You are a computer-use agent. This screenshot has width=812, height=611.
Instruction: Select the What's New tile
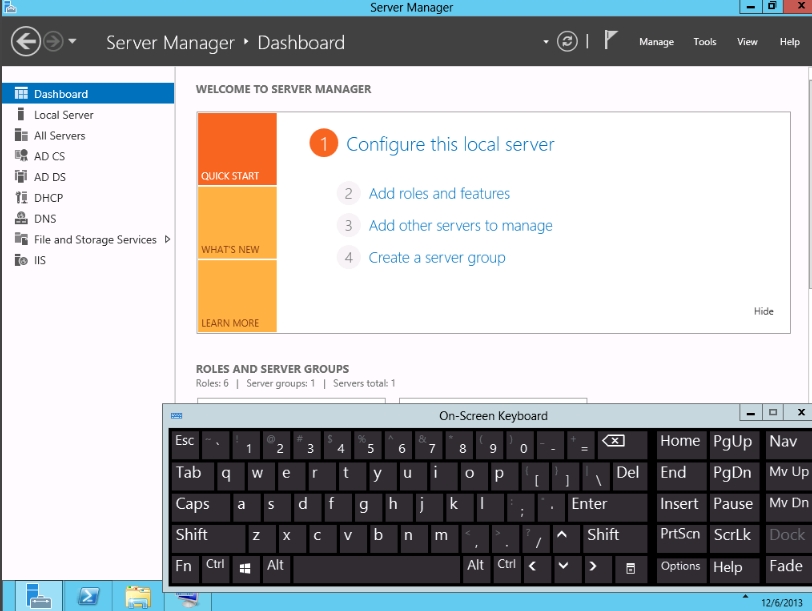(x=237, y=223)
